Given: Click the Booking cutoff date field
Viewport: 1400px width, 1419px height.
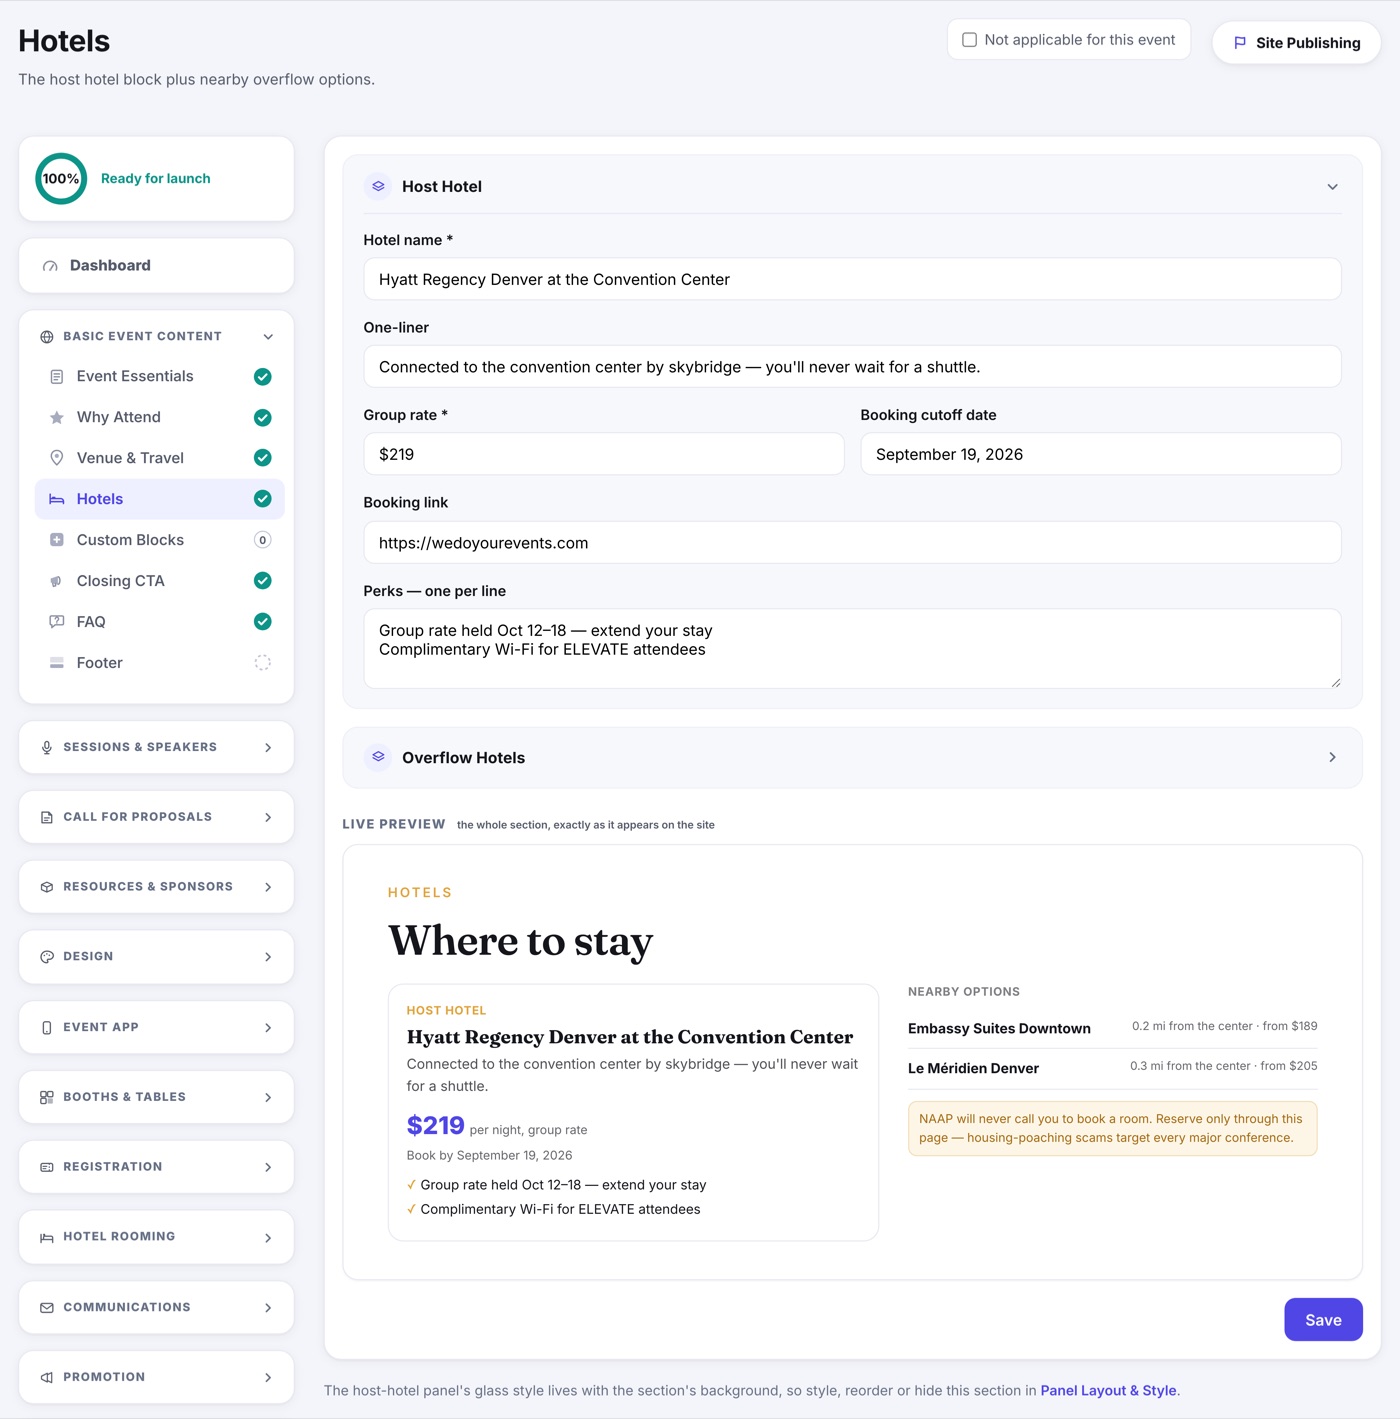Looking at the screenshot, I should pyautogui.click(x=1101, y=455).
